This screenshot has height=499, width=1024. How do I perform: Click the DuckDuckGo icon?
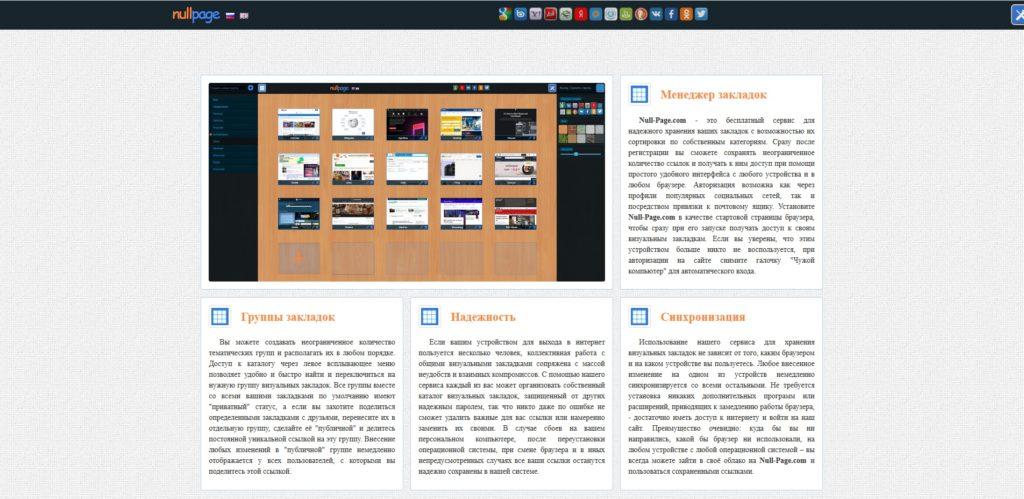point(641,14)
